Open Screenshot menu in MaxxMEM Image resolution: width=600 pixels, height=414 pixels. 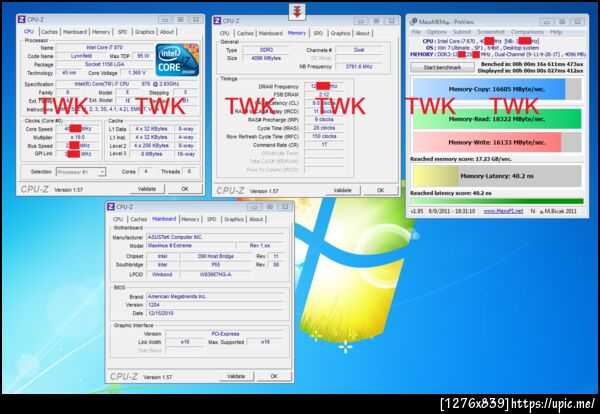[x=491, y=32]
